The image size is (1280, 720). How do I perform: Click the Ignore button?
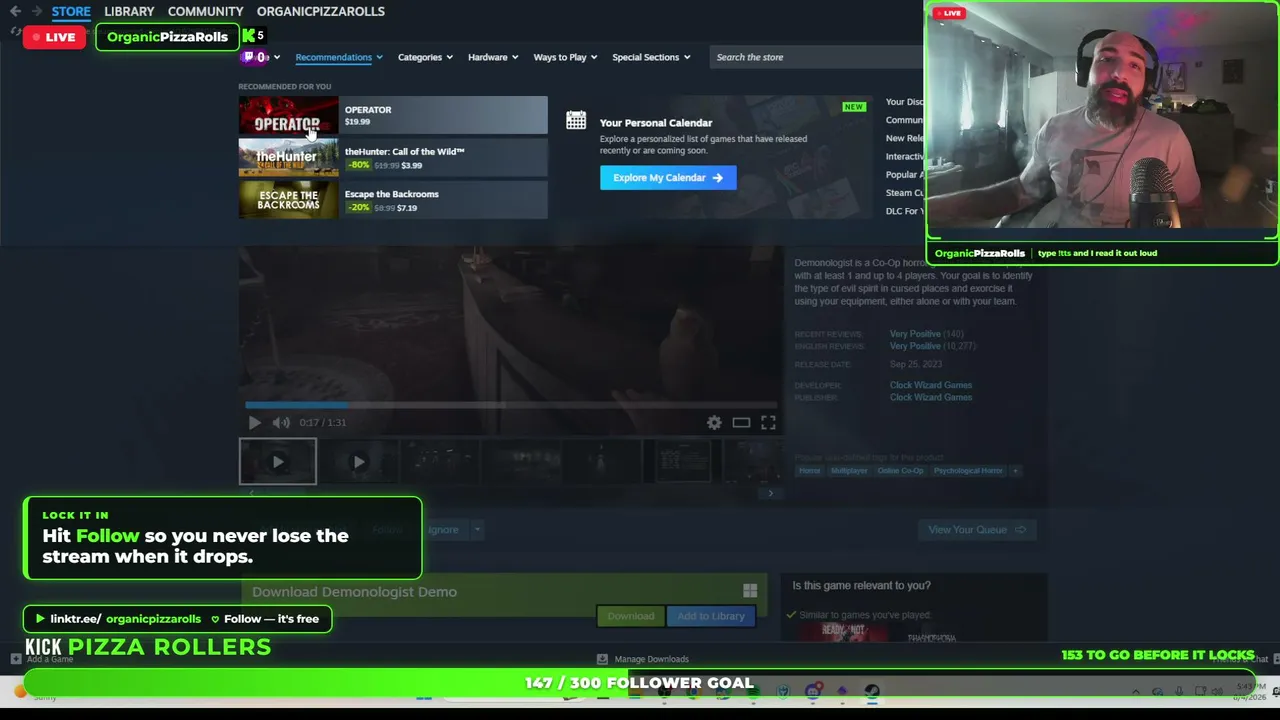(x=443, y=530)
